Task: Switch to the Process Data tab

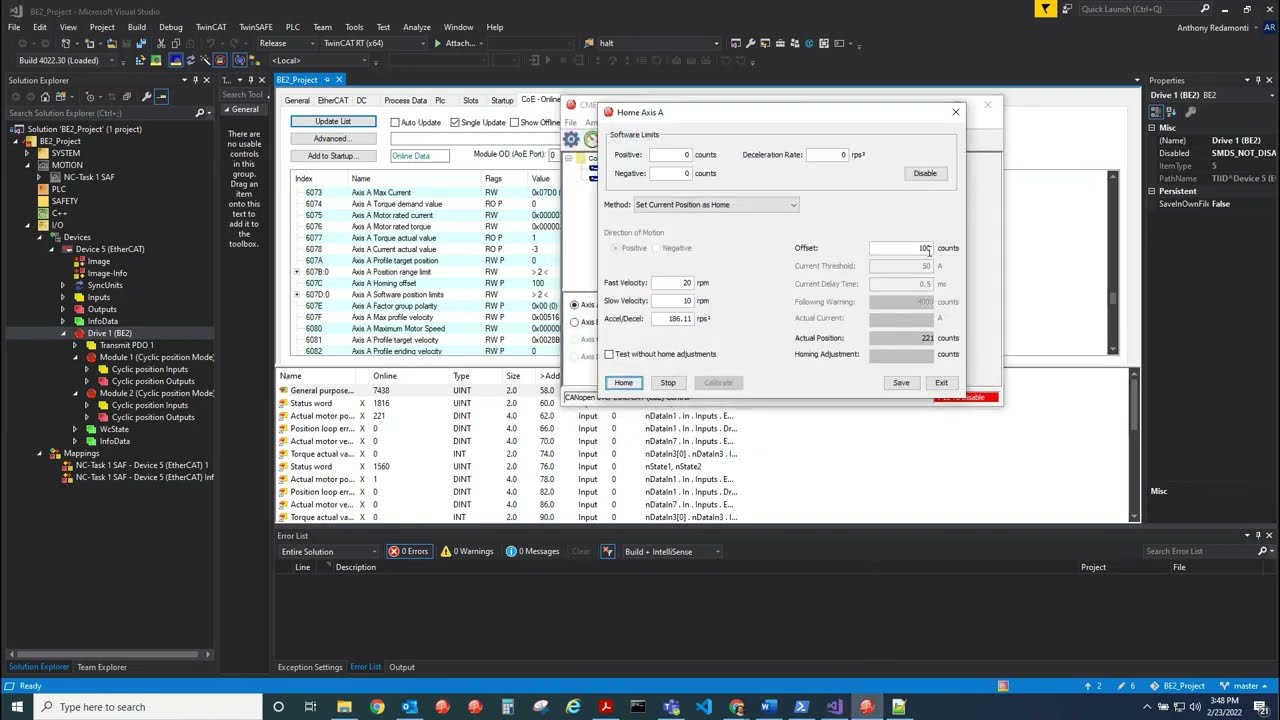Action: coord(405,100)
